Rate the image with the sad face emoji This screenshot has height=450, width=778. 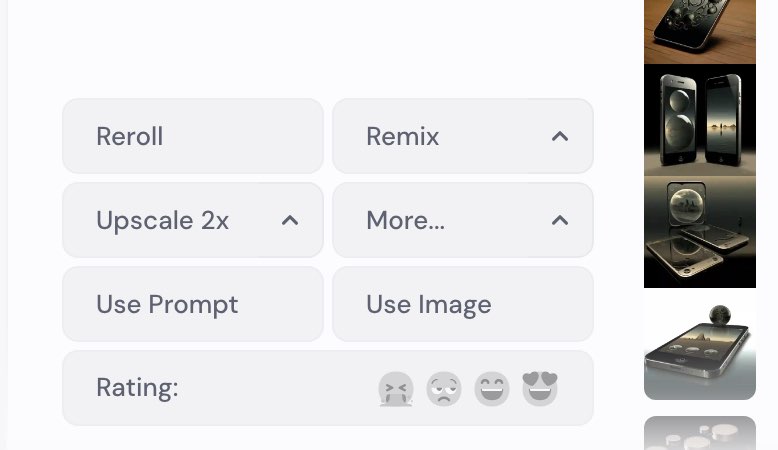[444, 389]
